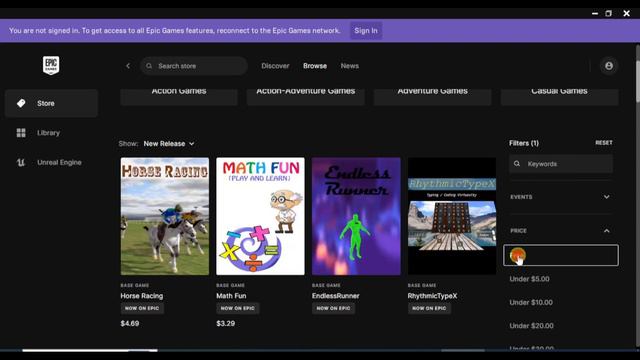
Task: Select the Under $10.00 price filter
Action: point(531,302)
